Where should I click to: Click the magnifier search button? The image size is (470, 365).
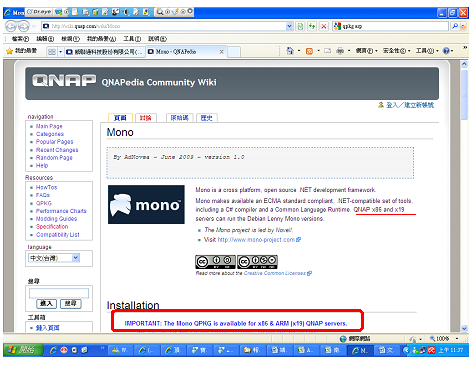pyautogui.click(x=455, y=26)
